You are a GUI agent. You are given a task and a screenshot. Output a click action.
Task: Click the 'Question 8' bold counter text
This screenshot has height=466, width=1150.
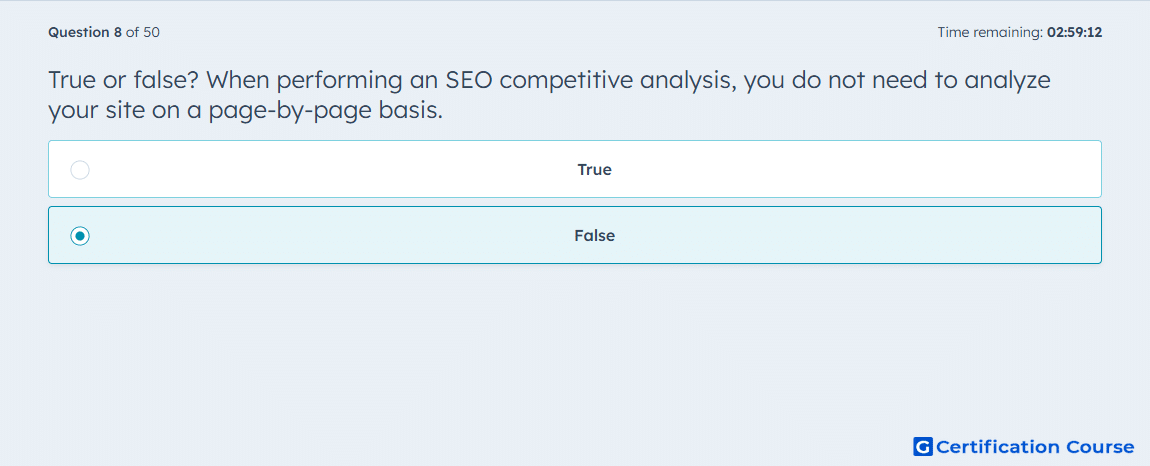pyautogui.click(x=85, y=32)
